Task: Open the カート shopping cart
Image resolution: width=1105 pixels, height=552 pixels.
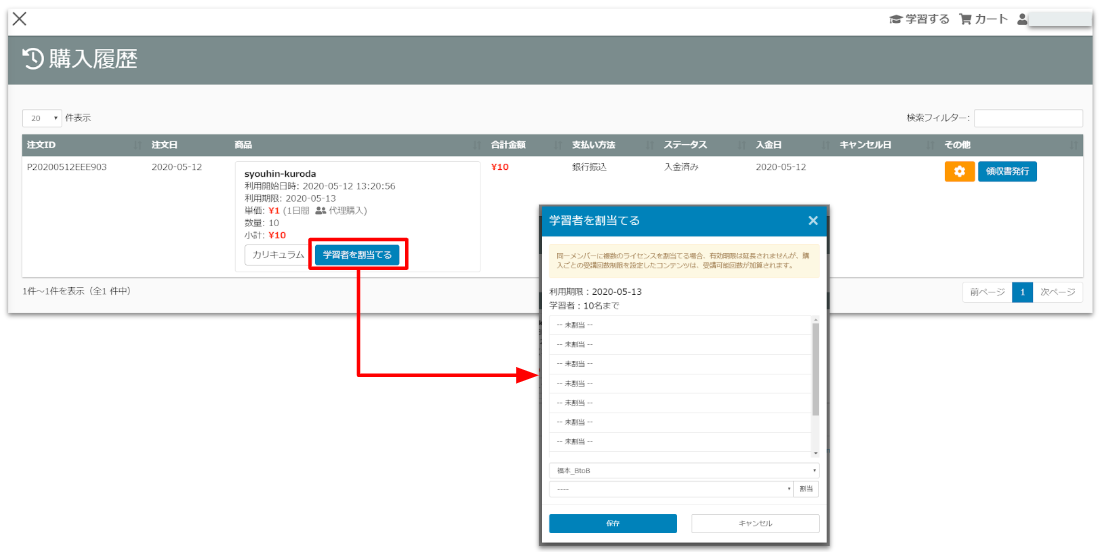Action: tap(984, 19)
